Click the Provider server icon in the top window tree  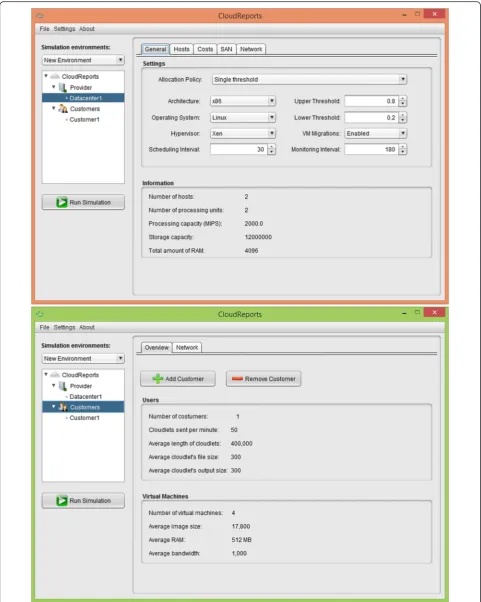click(x=63, y=87)
